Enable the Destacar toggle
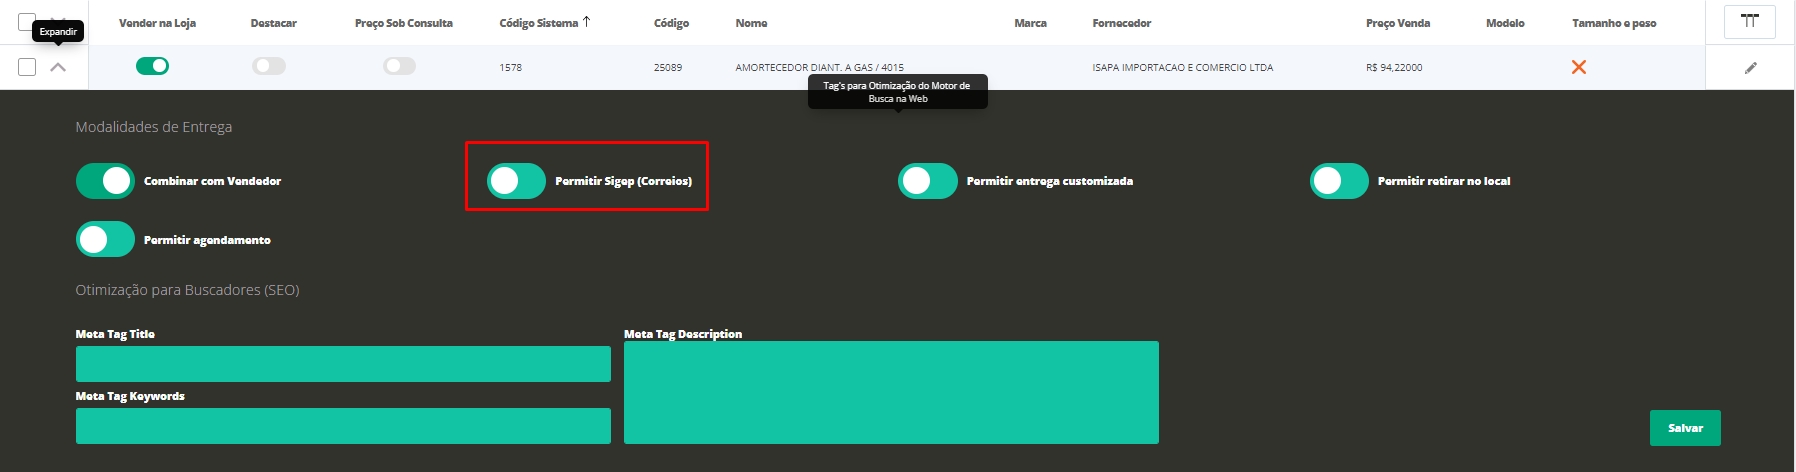Screen dimensions: 1796x472 tap(269, 66)
